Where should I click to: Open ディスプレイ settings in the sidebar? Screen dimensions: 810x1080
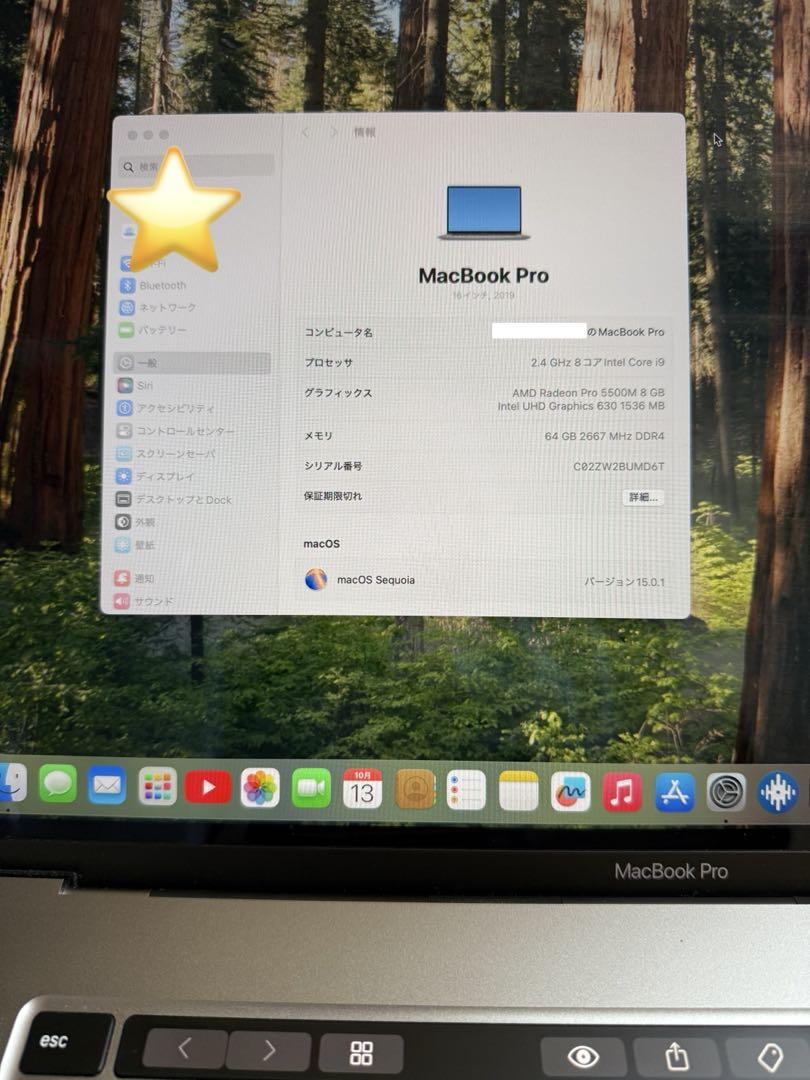(x=155, y=476)
